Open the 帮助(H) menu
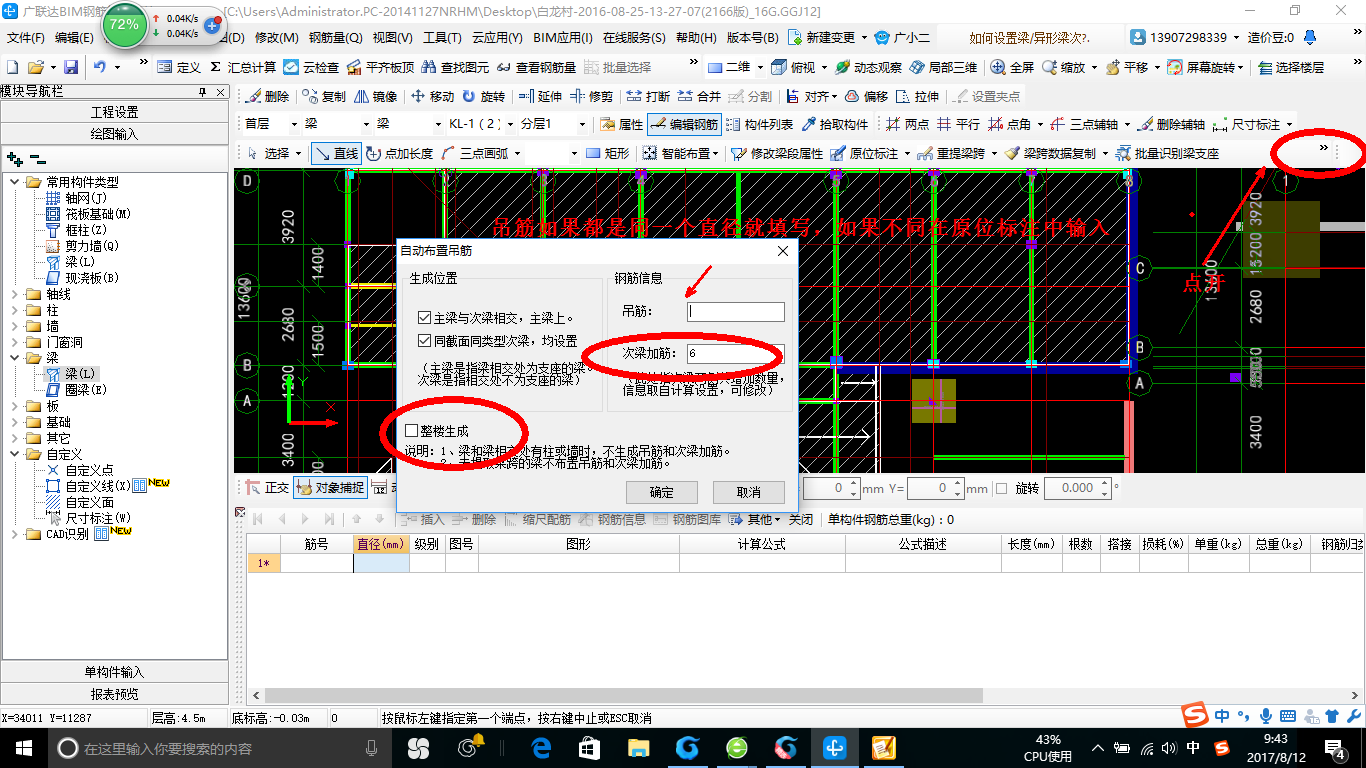The height and width of the screenshot is (768, 1366). tap(696, 38)
